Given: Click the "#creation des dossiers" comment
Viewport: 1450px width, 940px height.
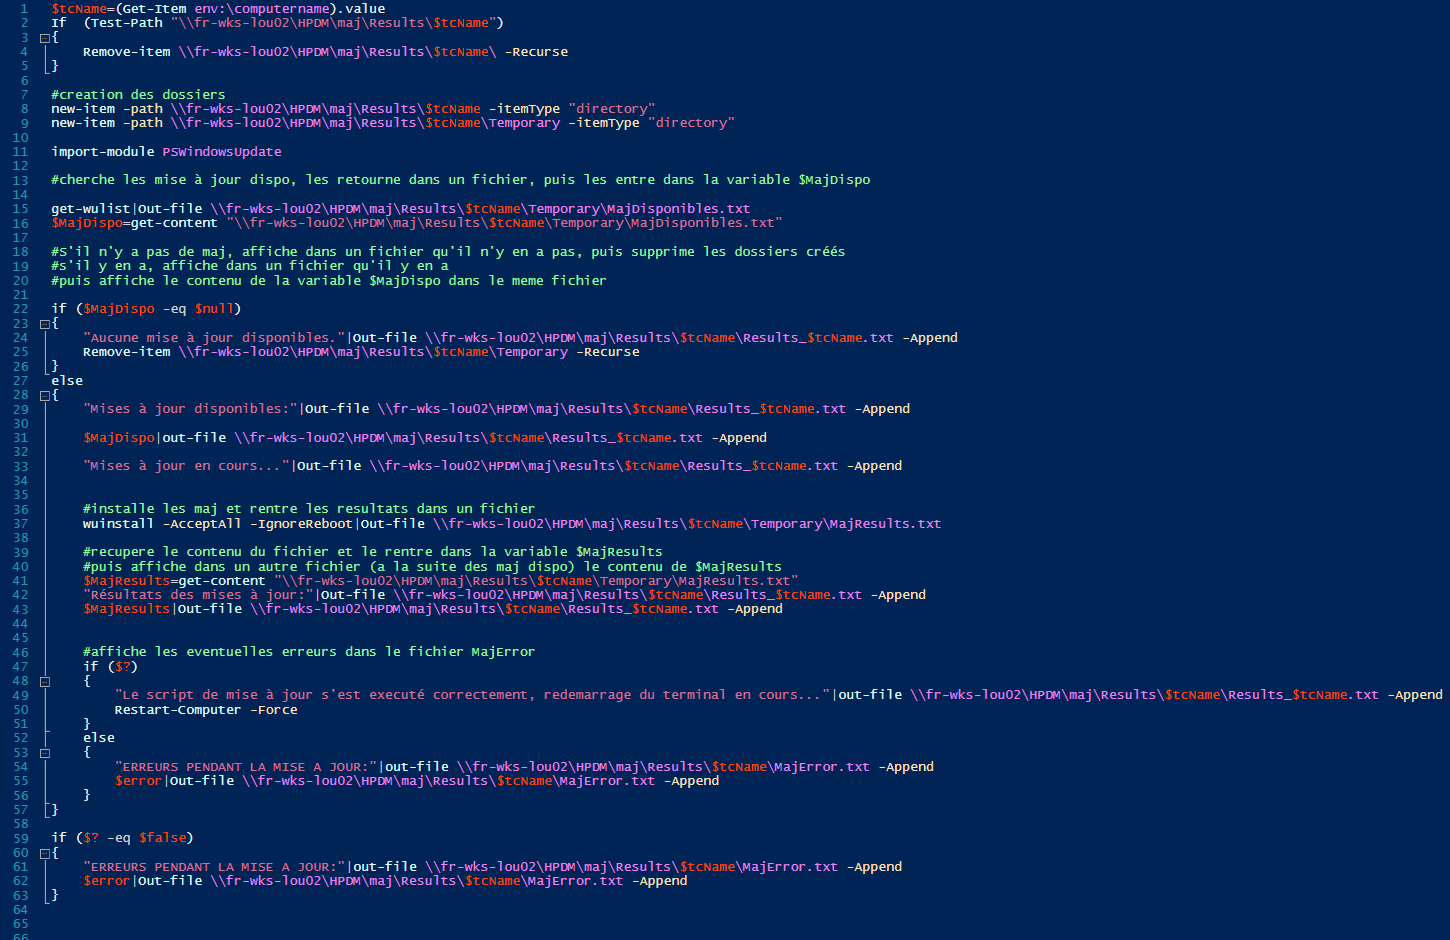Looking at the screenshot, I should point(138,95).
